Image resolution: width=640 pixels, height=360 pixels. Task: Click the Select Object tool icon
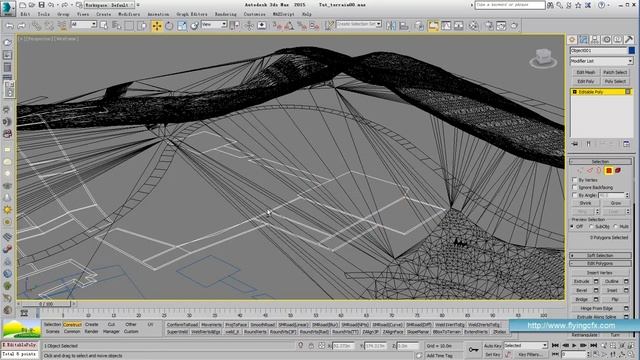[x=104, y=26]
